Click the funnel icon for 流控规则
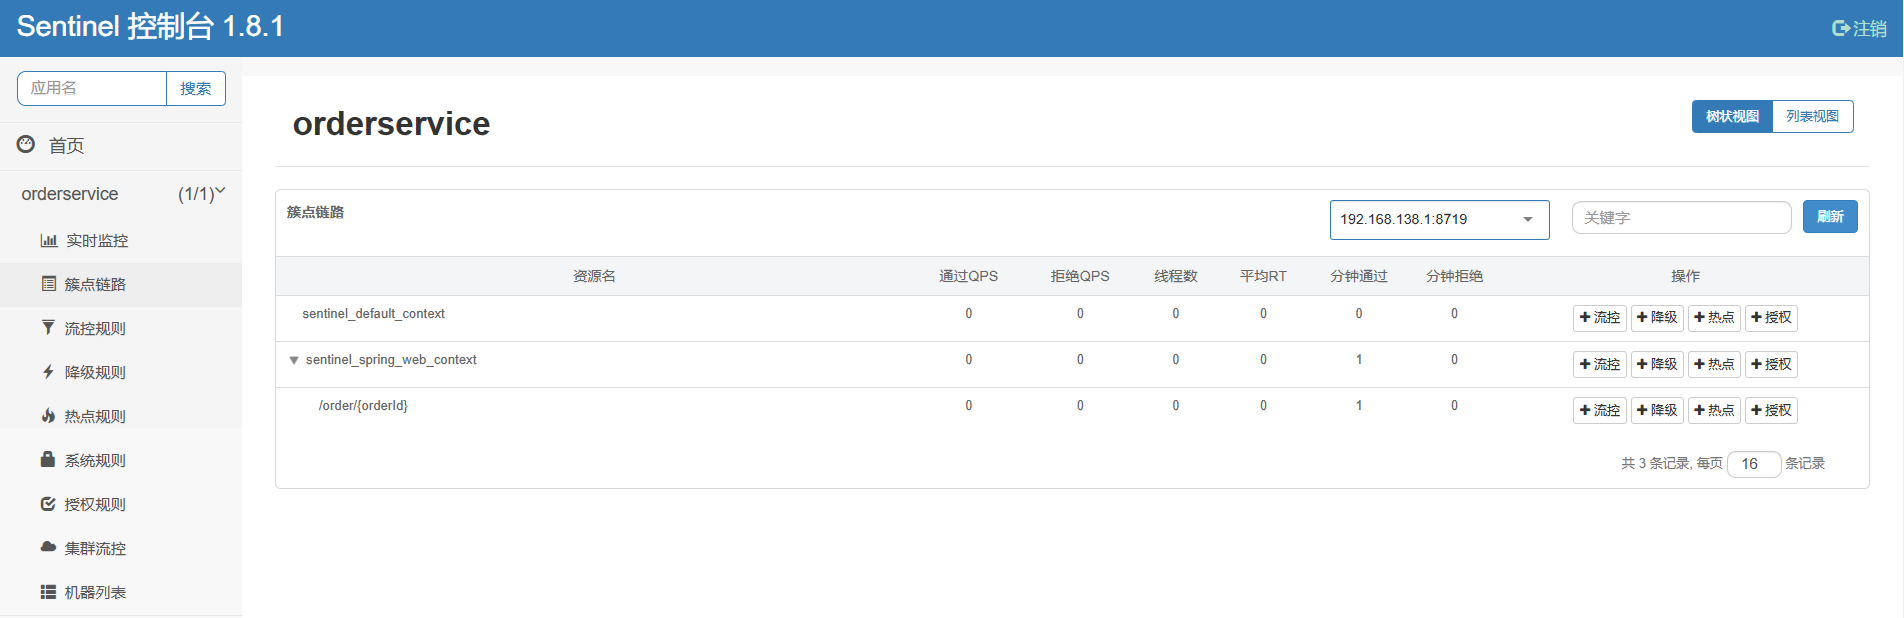 48,328
